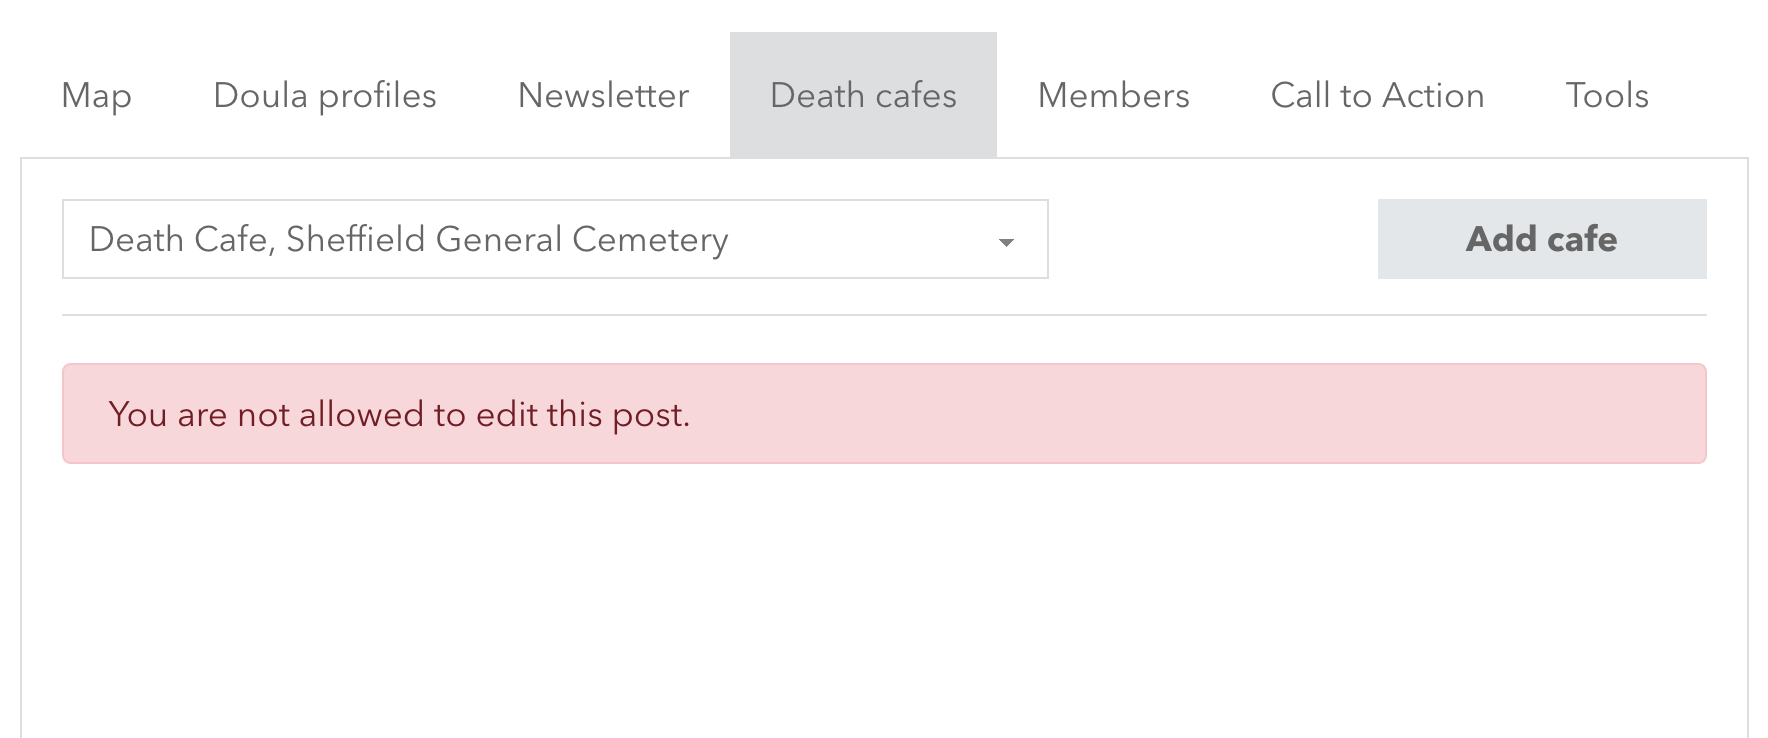Click the word 'Map' in navigation

tap(96, 96)
